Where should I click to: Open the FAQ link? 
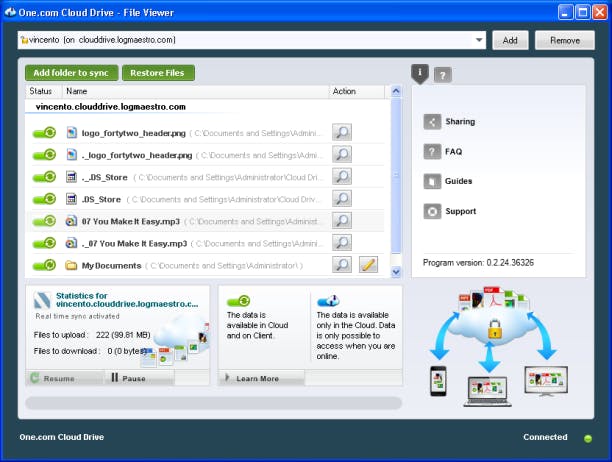(454, 151)
